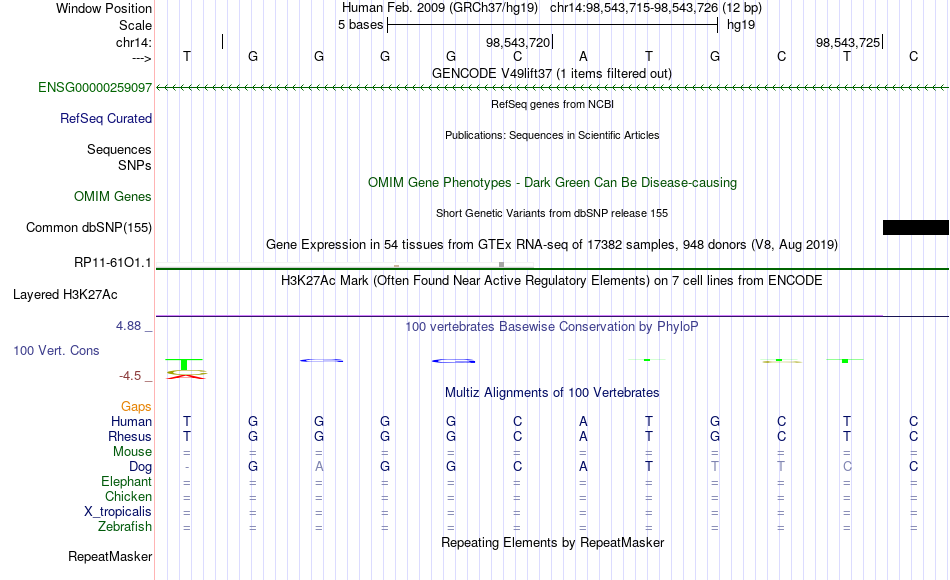
Task: Click the 4.88 PhyloP upper limit value
Action: [128, 326]
